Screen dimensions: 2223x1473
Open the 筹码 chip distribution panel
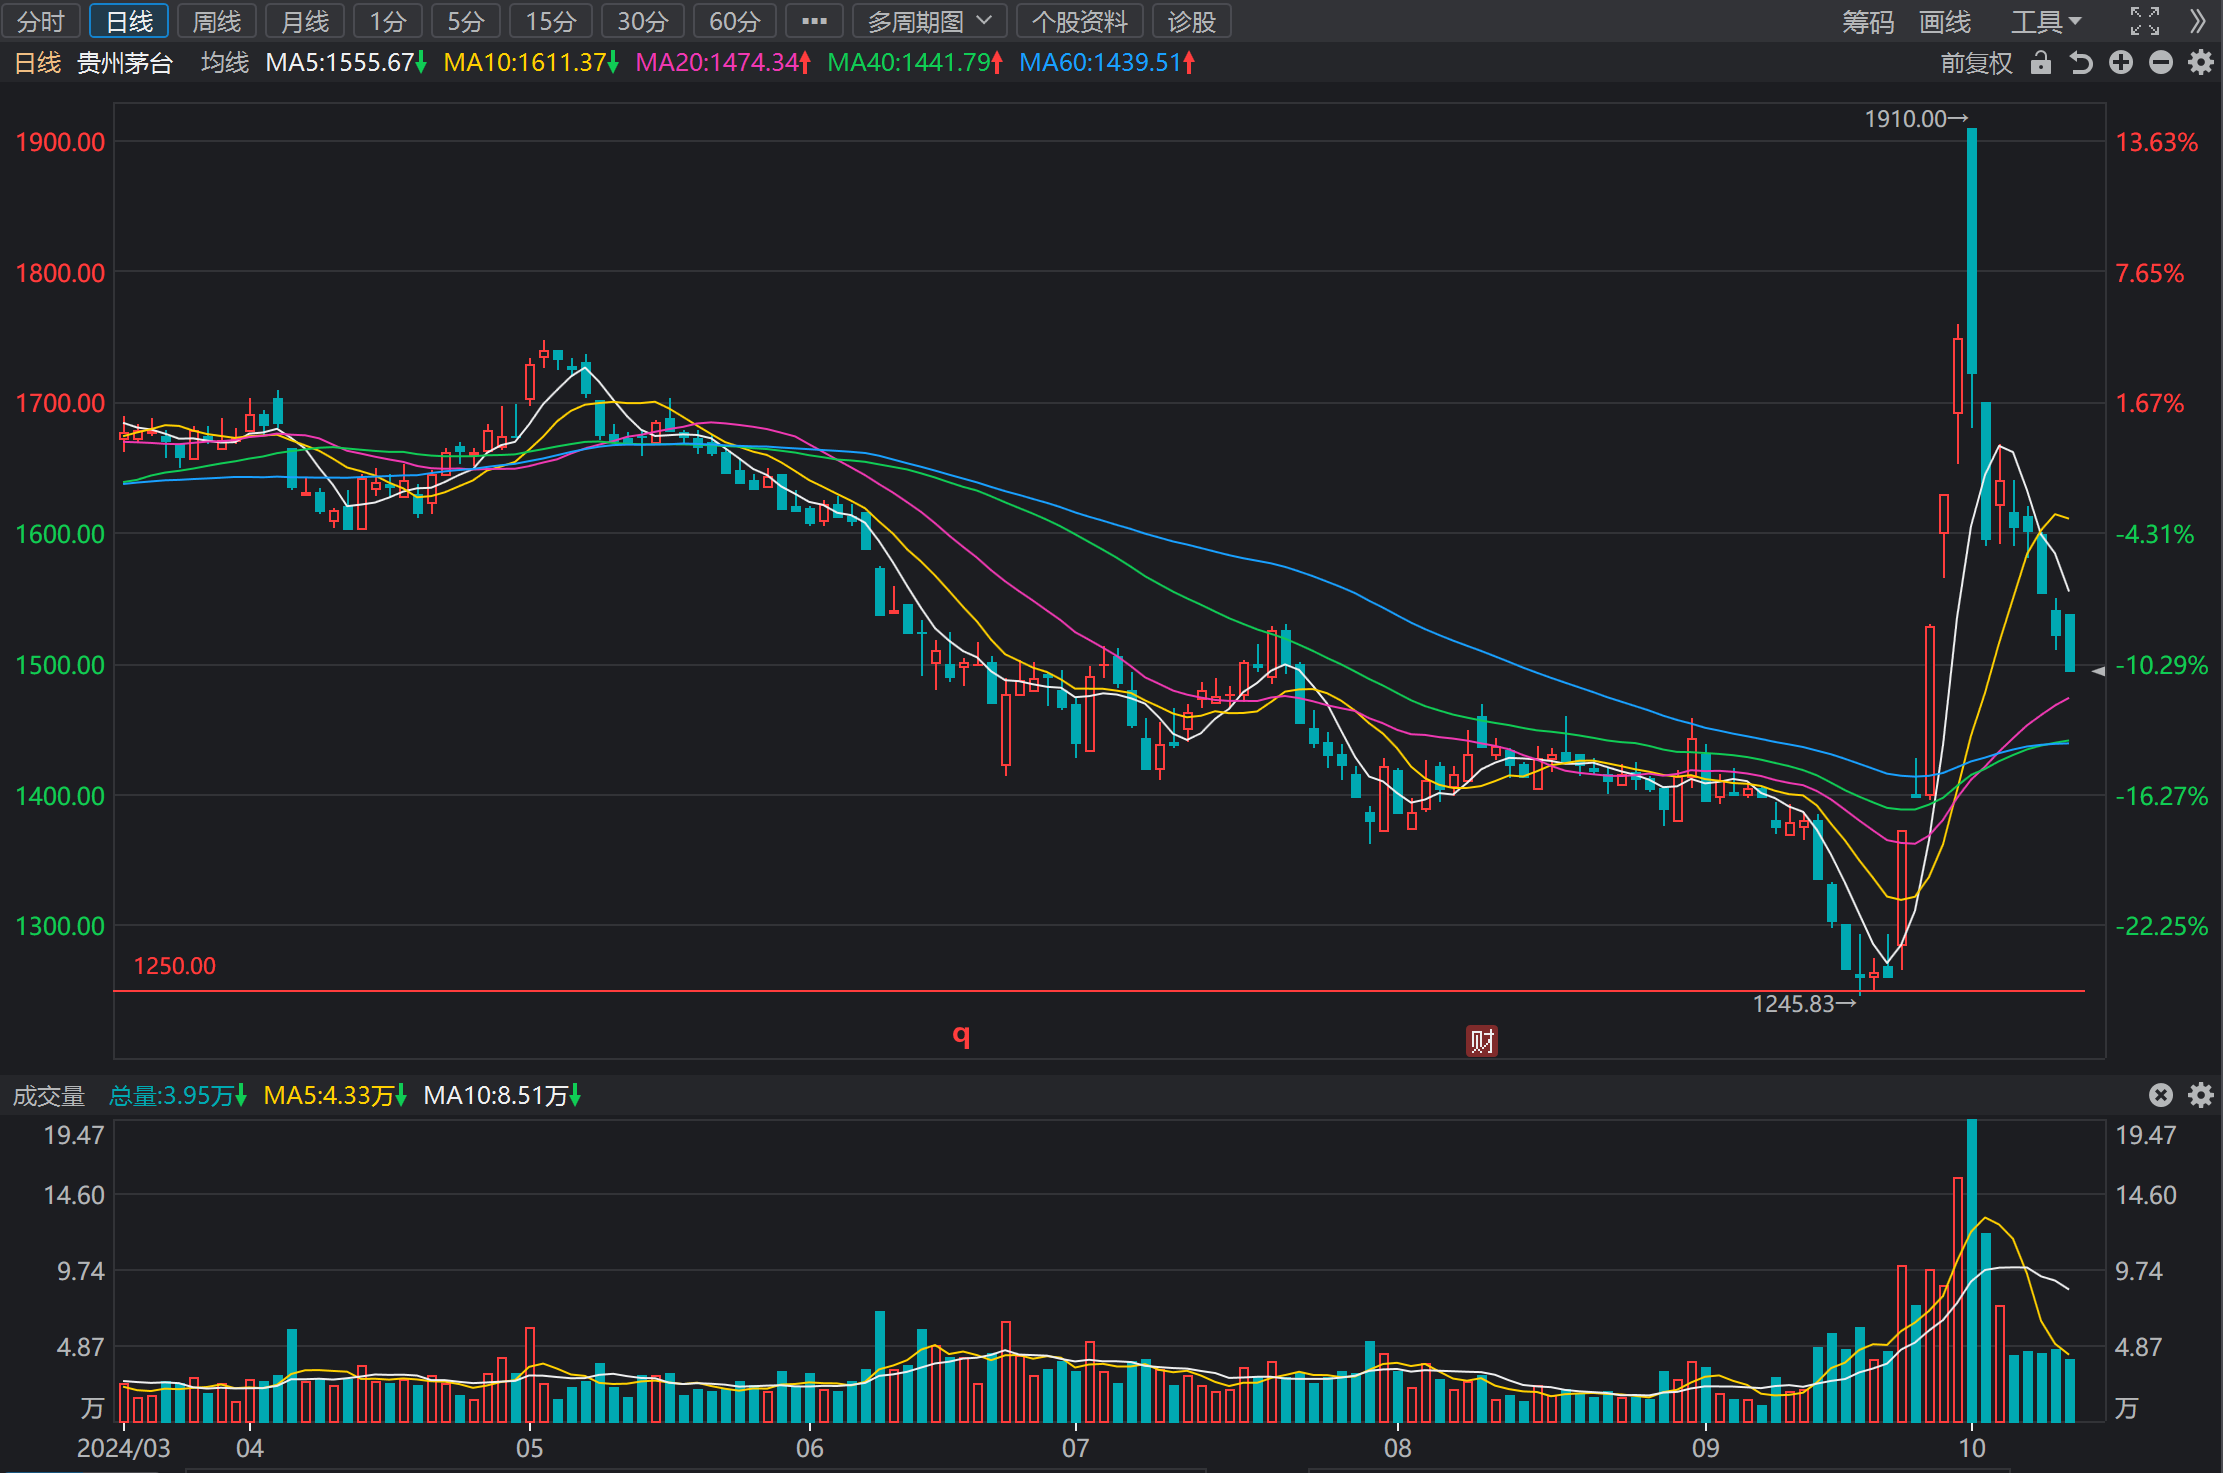[1868, 21]
